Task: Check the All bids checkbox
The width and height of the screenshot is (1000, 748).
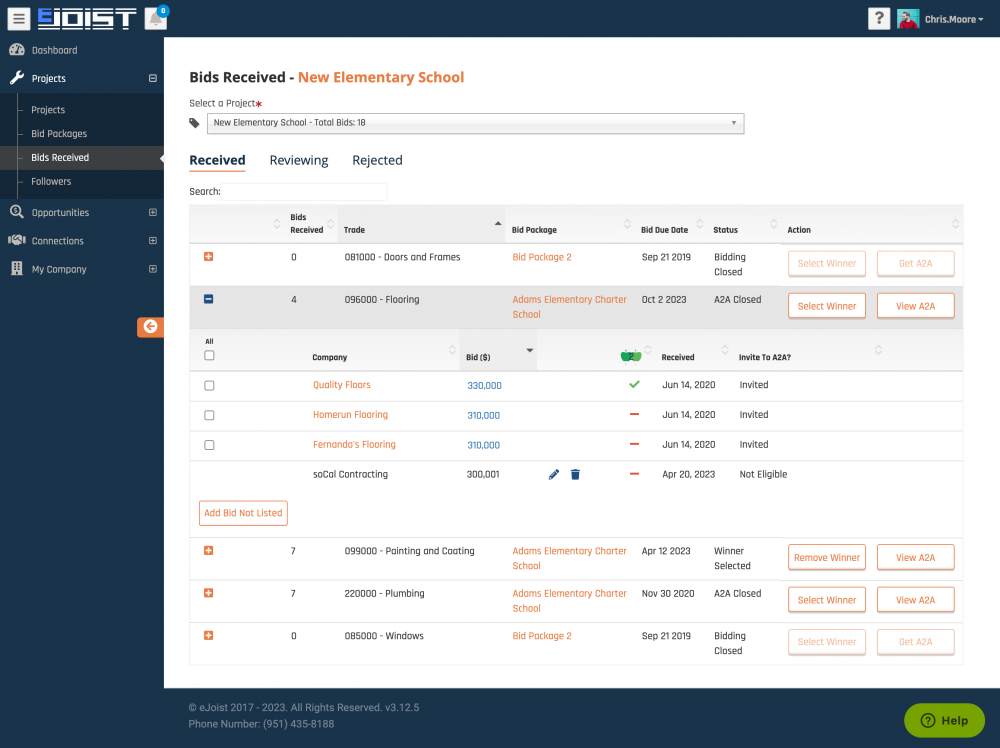Action: (209, 355)
